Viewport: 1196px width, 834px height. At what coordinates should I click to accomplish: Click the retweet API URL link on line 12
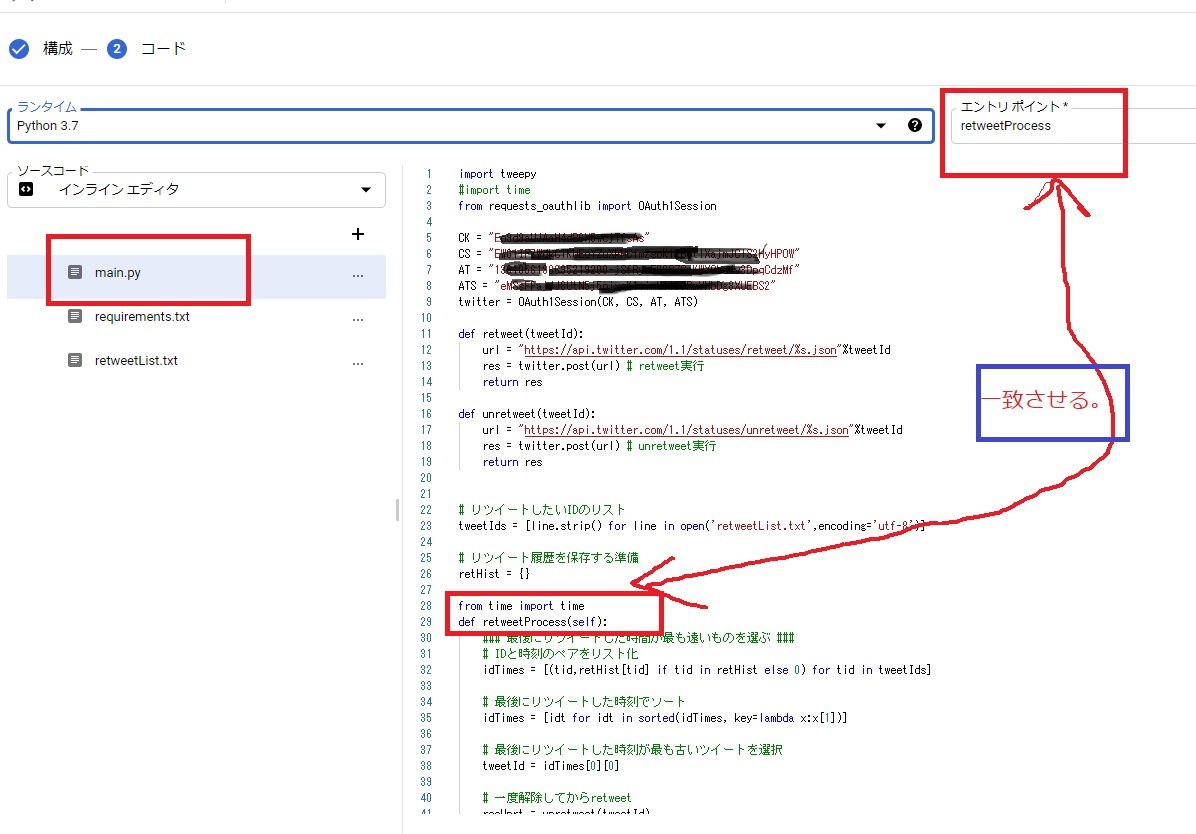coord(680,350)
